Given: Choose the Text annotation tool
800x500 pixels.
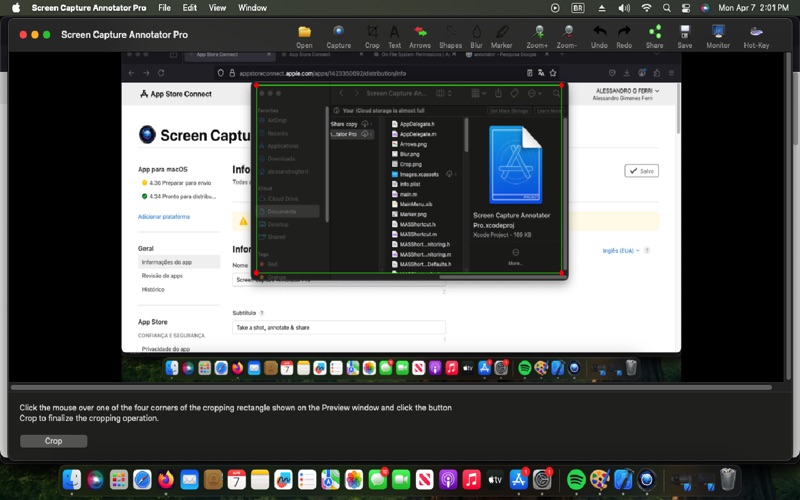Looking at the screenshot, I should pyautogui.click(x=394, y=37).
